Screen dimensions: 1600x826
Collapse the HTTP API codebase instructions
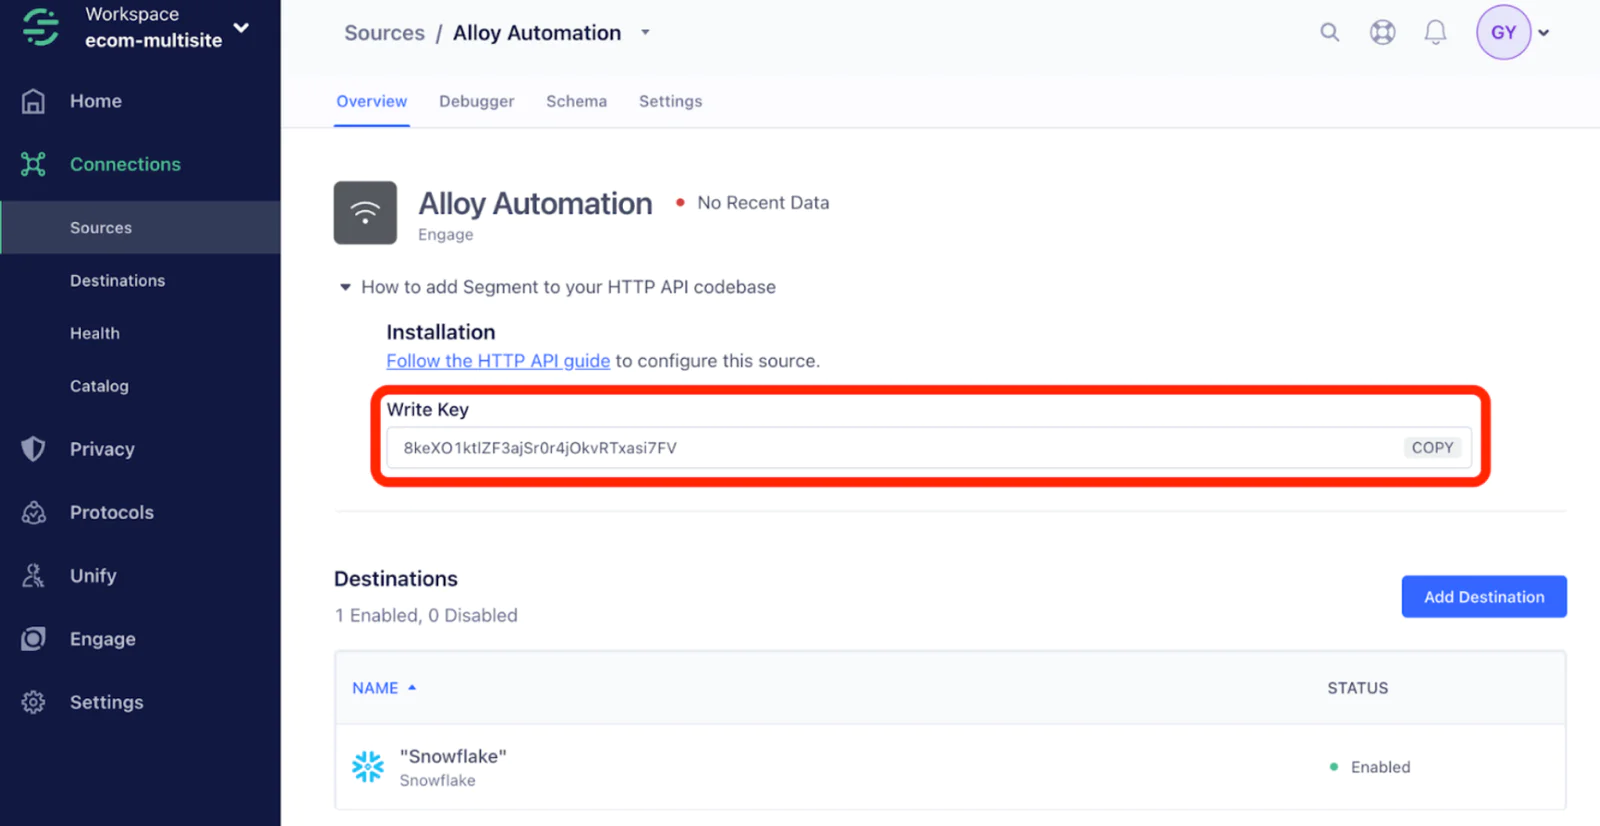[345, 287]
